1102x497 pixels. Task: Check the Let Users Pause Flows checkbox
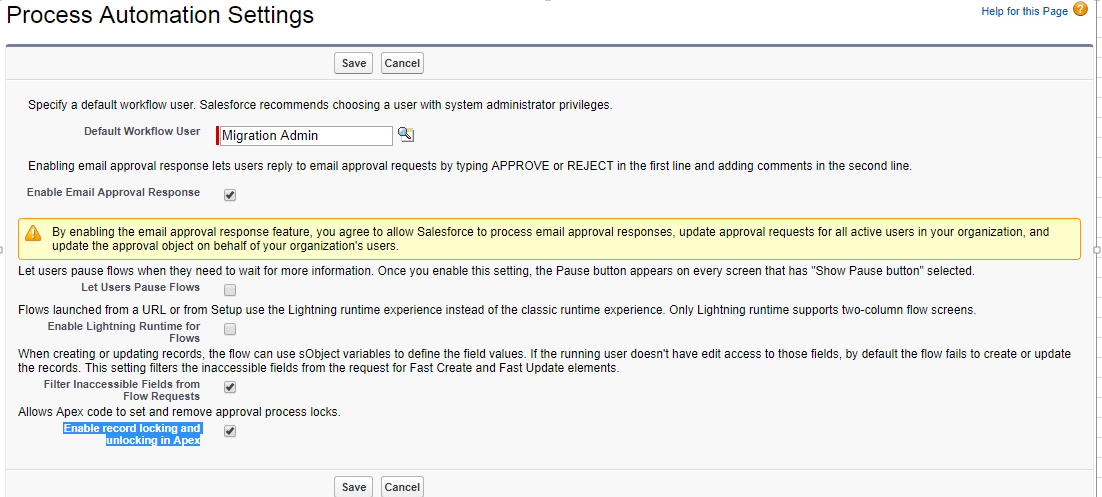(x=230, y=290)
